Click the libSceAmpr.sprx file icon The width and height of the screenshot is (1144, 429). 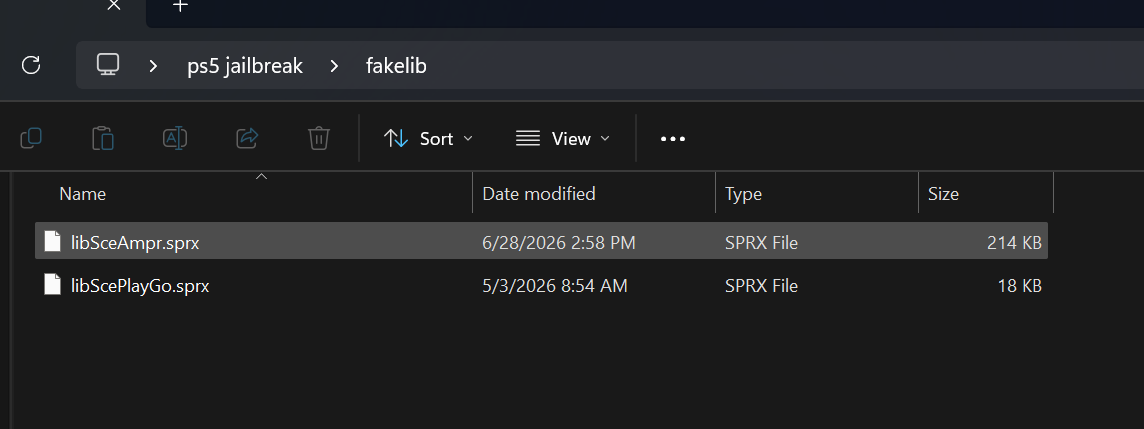coord(53,241)
